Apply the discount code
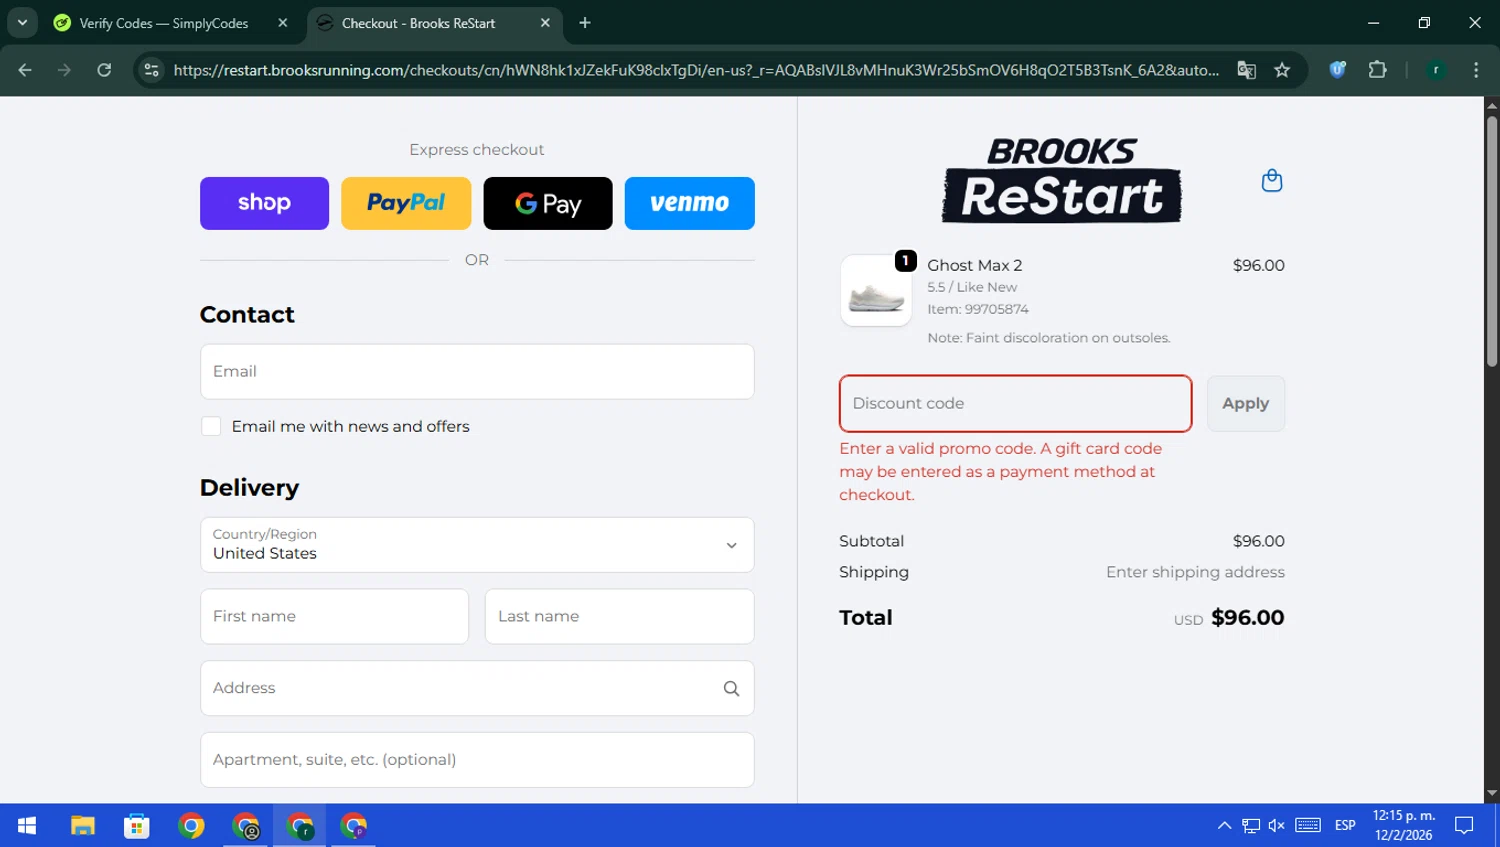Image resolution: width=1500 pixels, height=847 pixels. (x=1245, y=403)
